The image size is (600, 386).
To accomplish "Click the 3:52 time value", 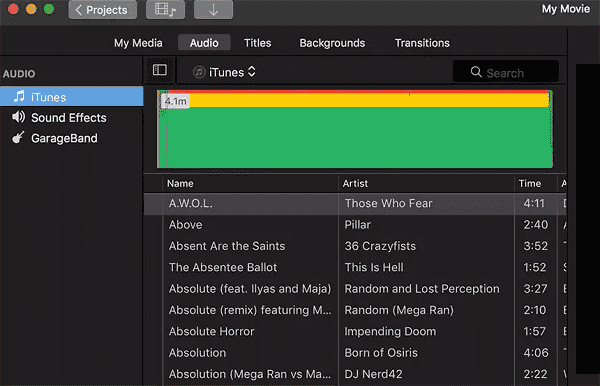I will click(535, 246).
